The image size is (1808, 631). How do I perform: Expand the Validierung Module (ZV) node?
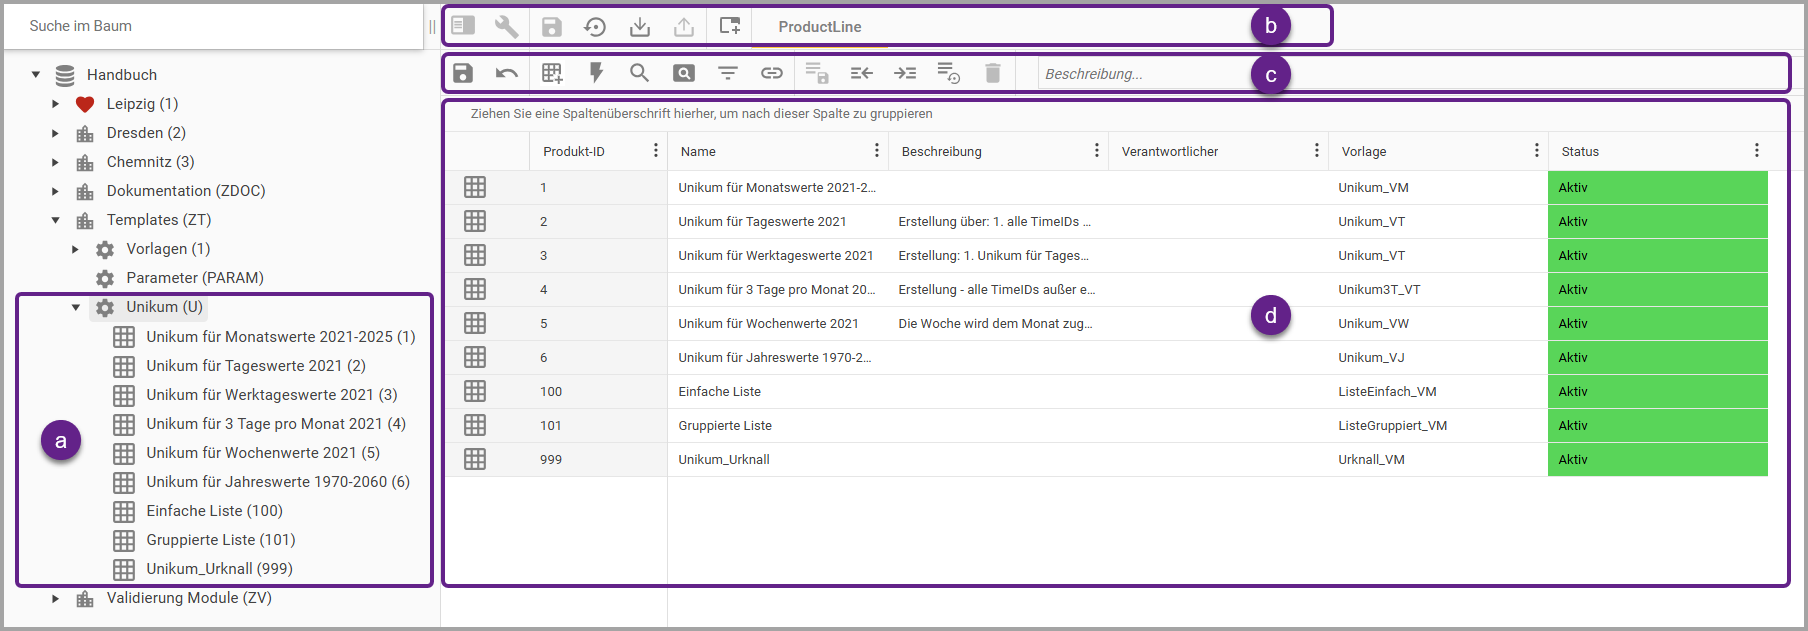pos(56,599)
